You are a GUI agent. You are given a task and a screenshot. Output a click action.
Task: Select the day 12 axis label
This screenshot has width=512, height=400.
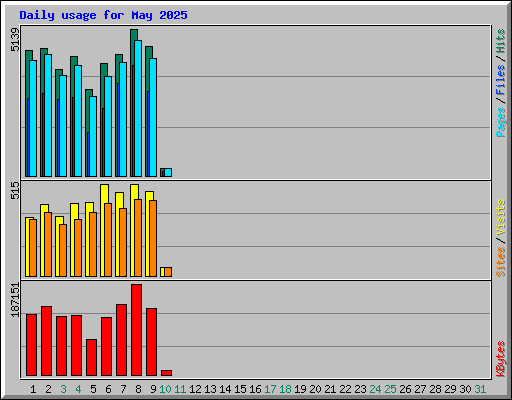coord(195,389)
